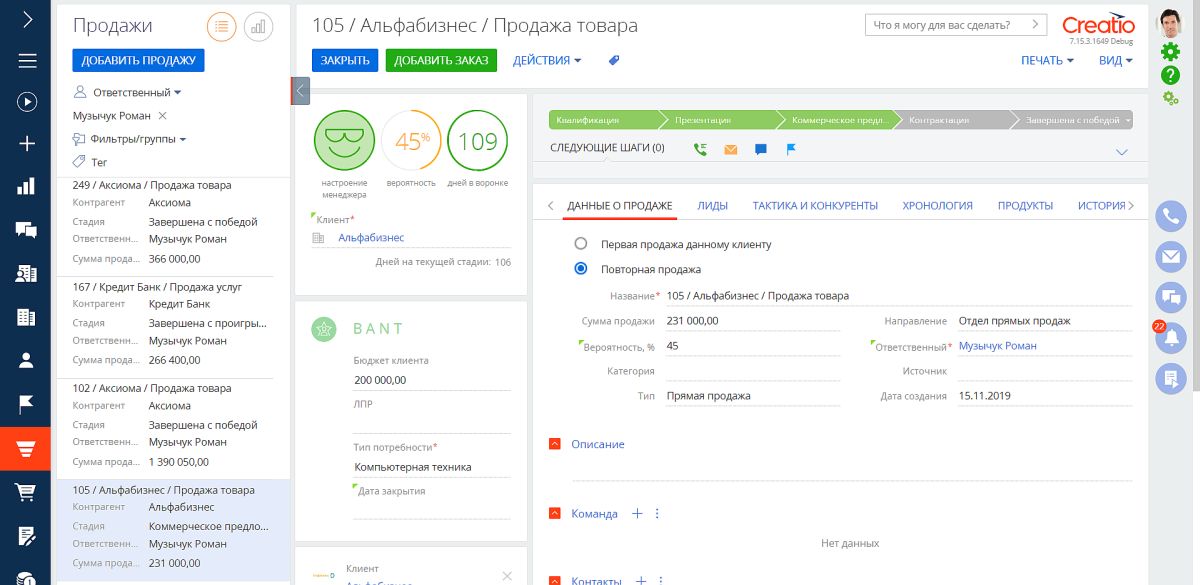Click the Квалификация stage in pipeline
Image resolution: width=1200 pixels, height=585 pixels.
tap(604, 120)
